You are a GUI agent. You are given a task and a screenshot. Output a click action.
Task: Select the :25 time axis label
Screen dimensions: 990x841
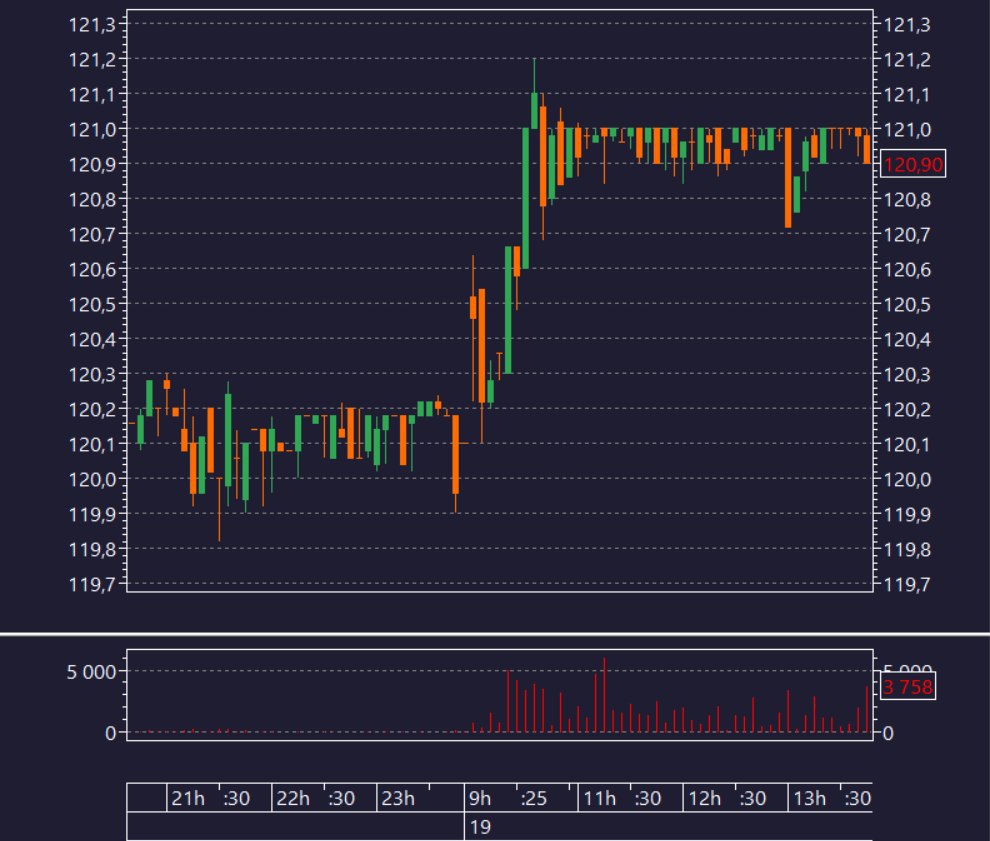[534, 799]
